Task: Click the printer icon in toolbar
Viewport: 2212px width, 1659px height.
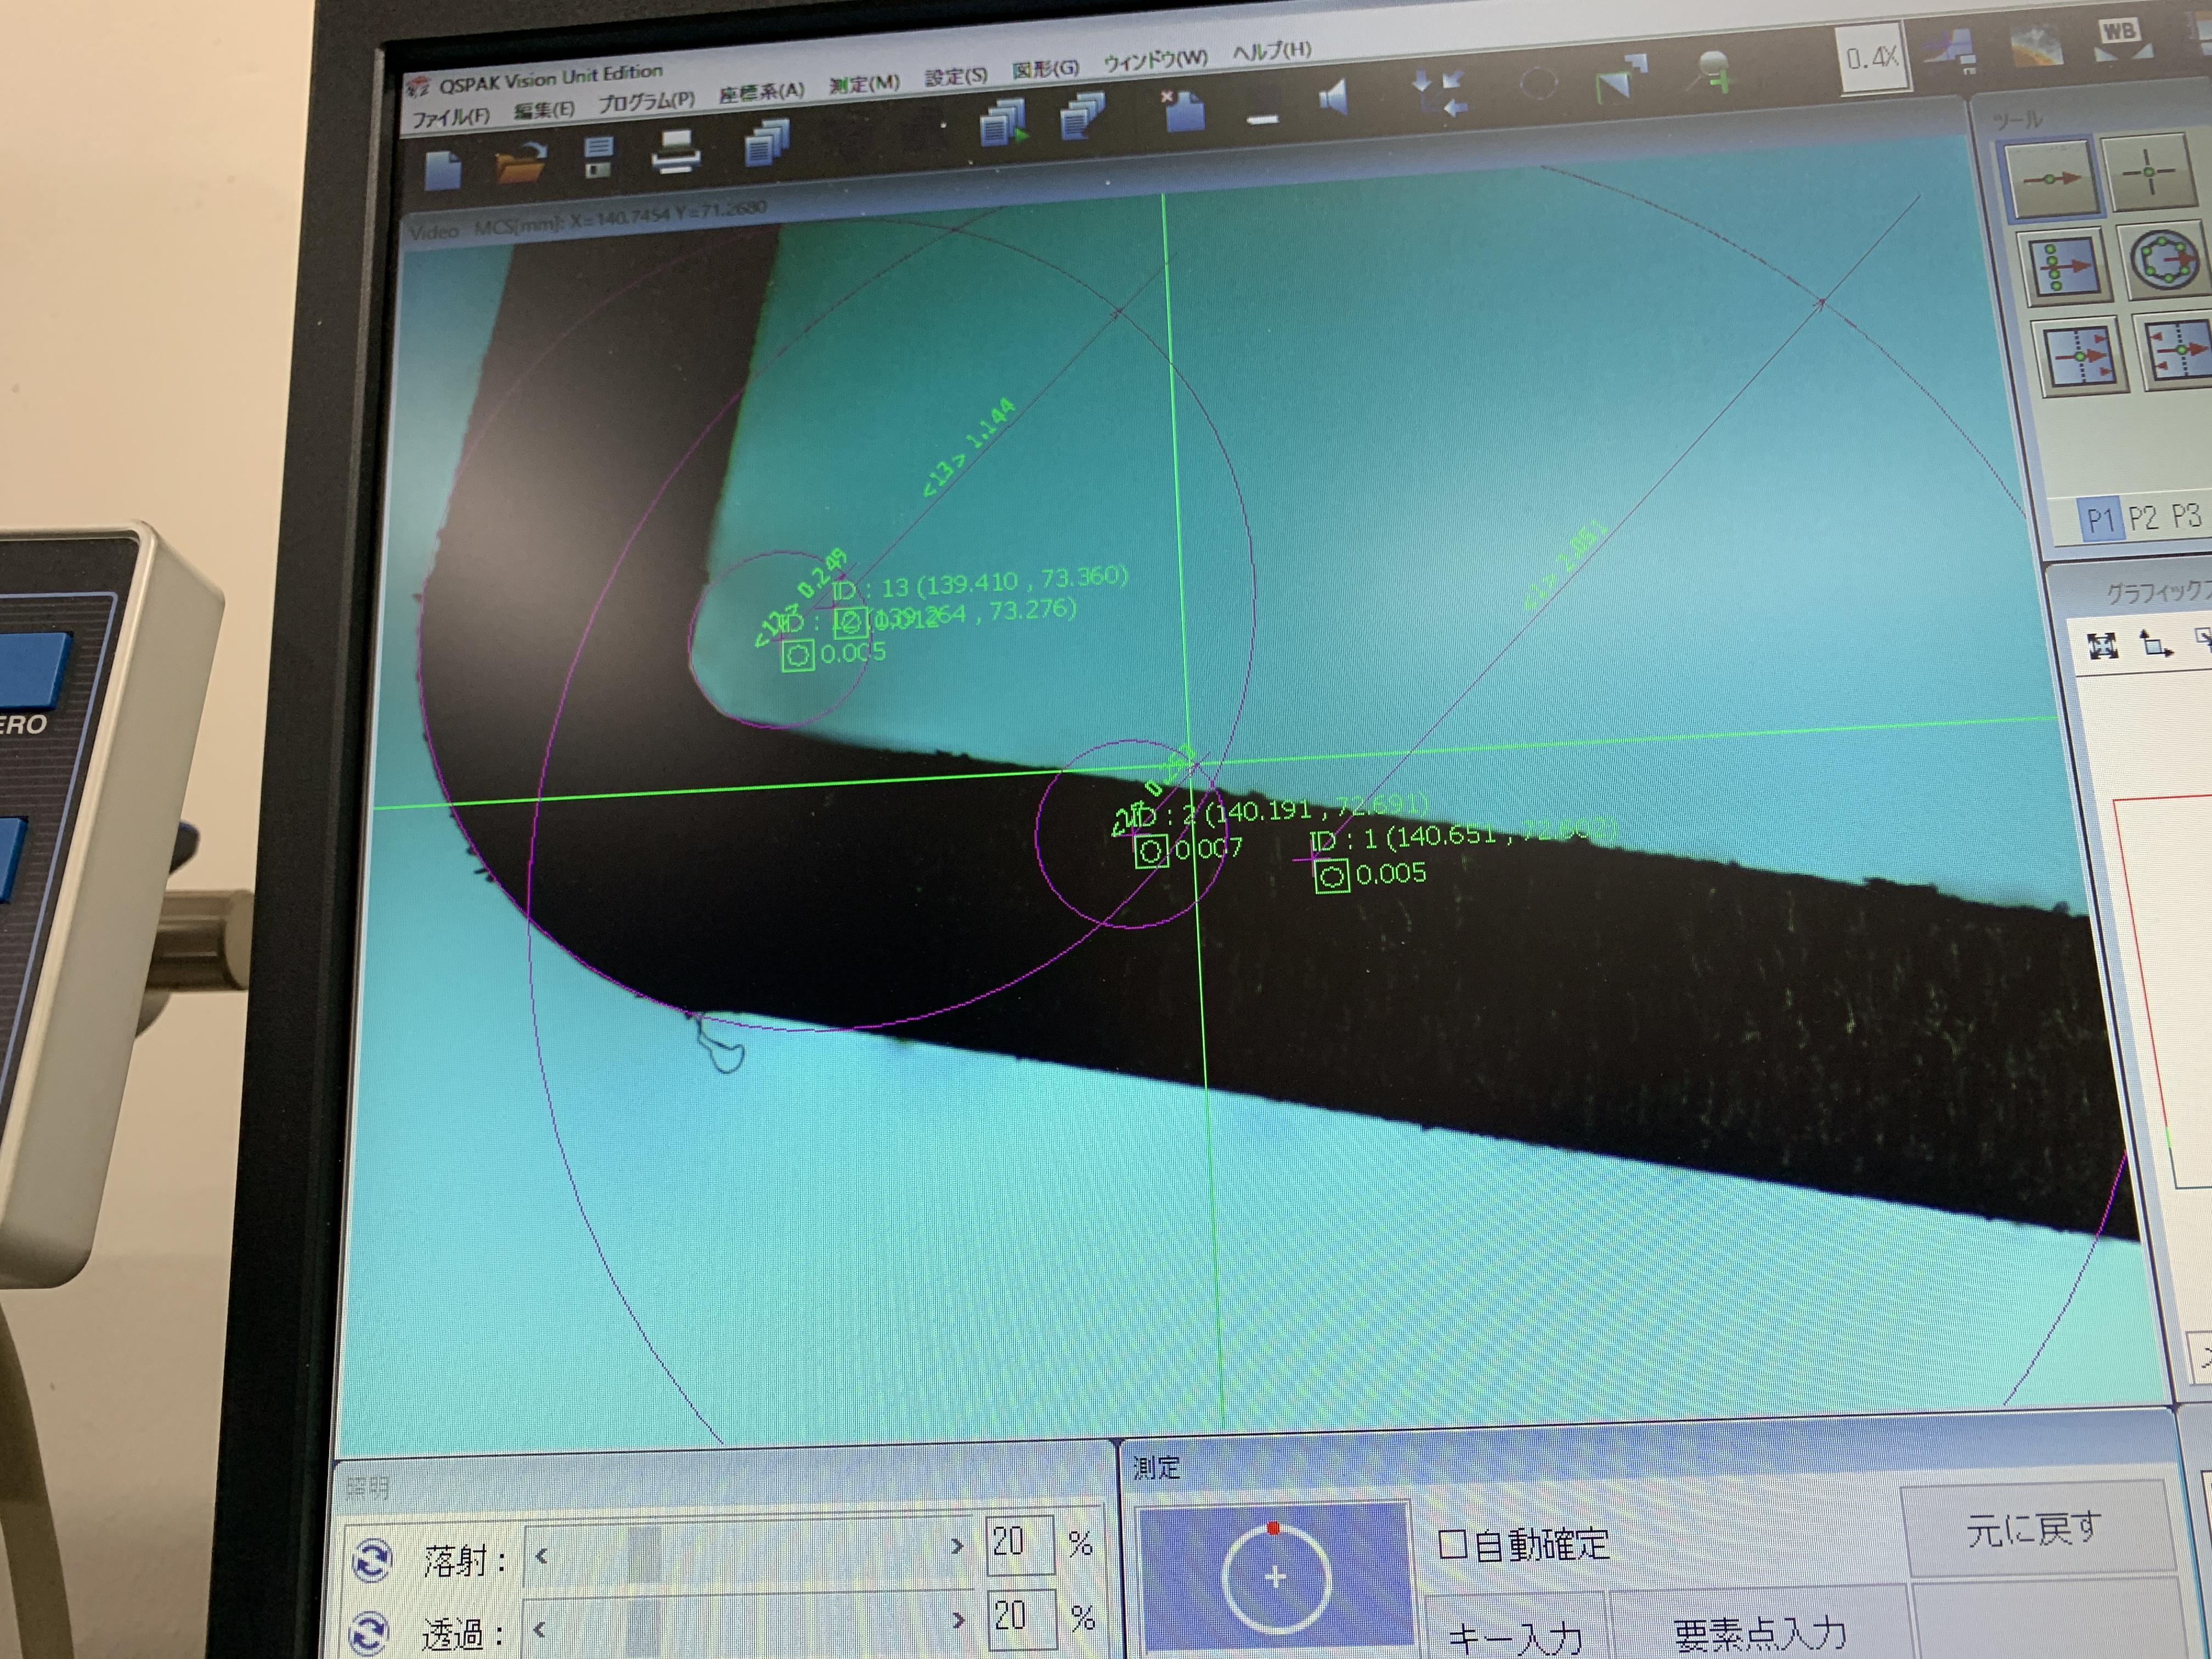Action: (x=675, y=152)
